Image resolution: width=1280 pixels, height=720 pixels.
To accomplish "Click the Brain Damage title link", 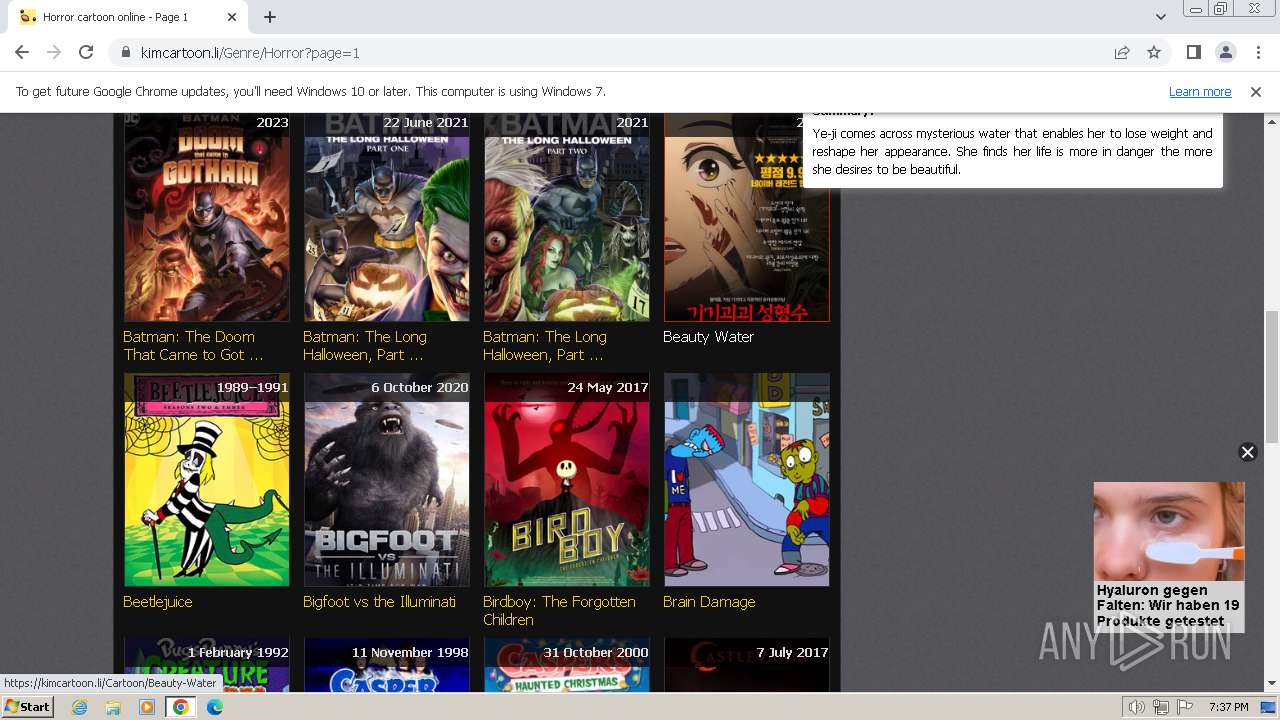I will 709,602.
